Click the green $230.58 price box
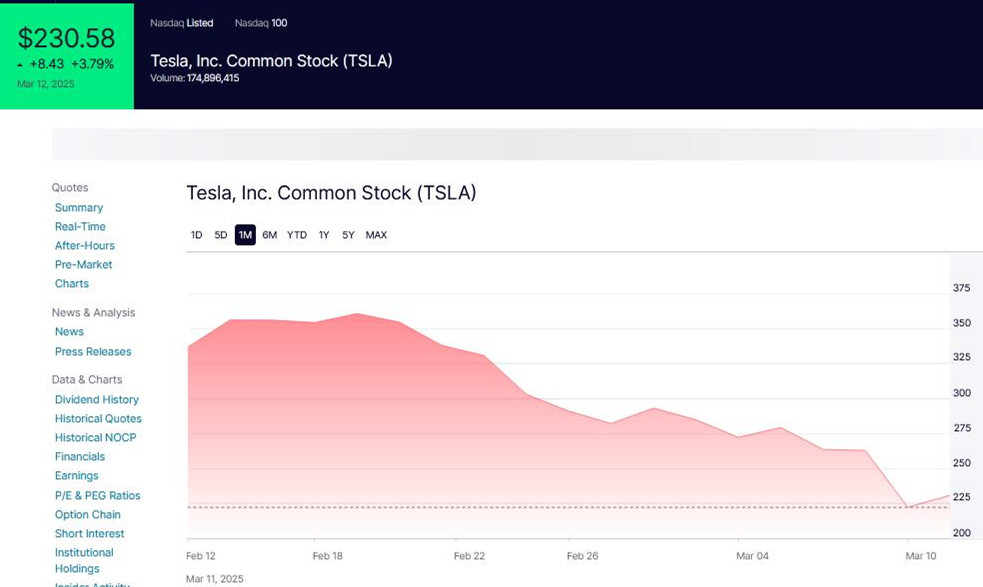 tap(67, 55)
